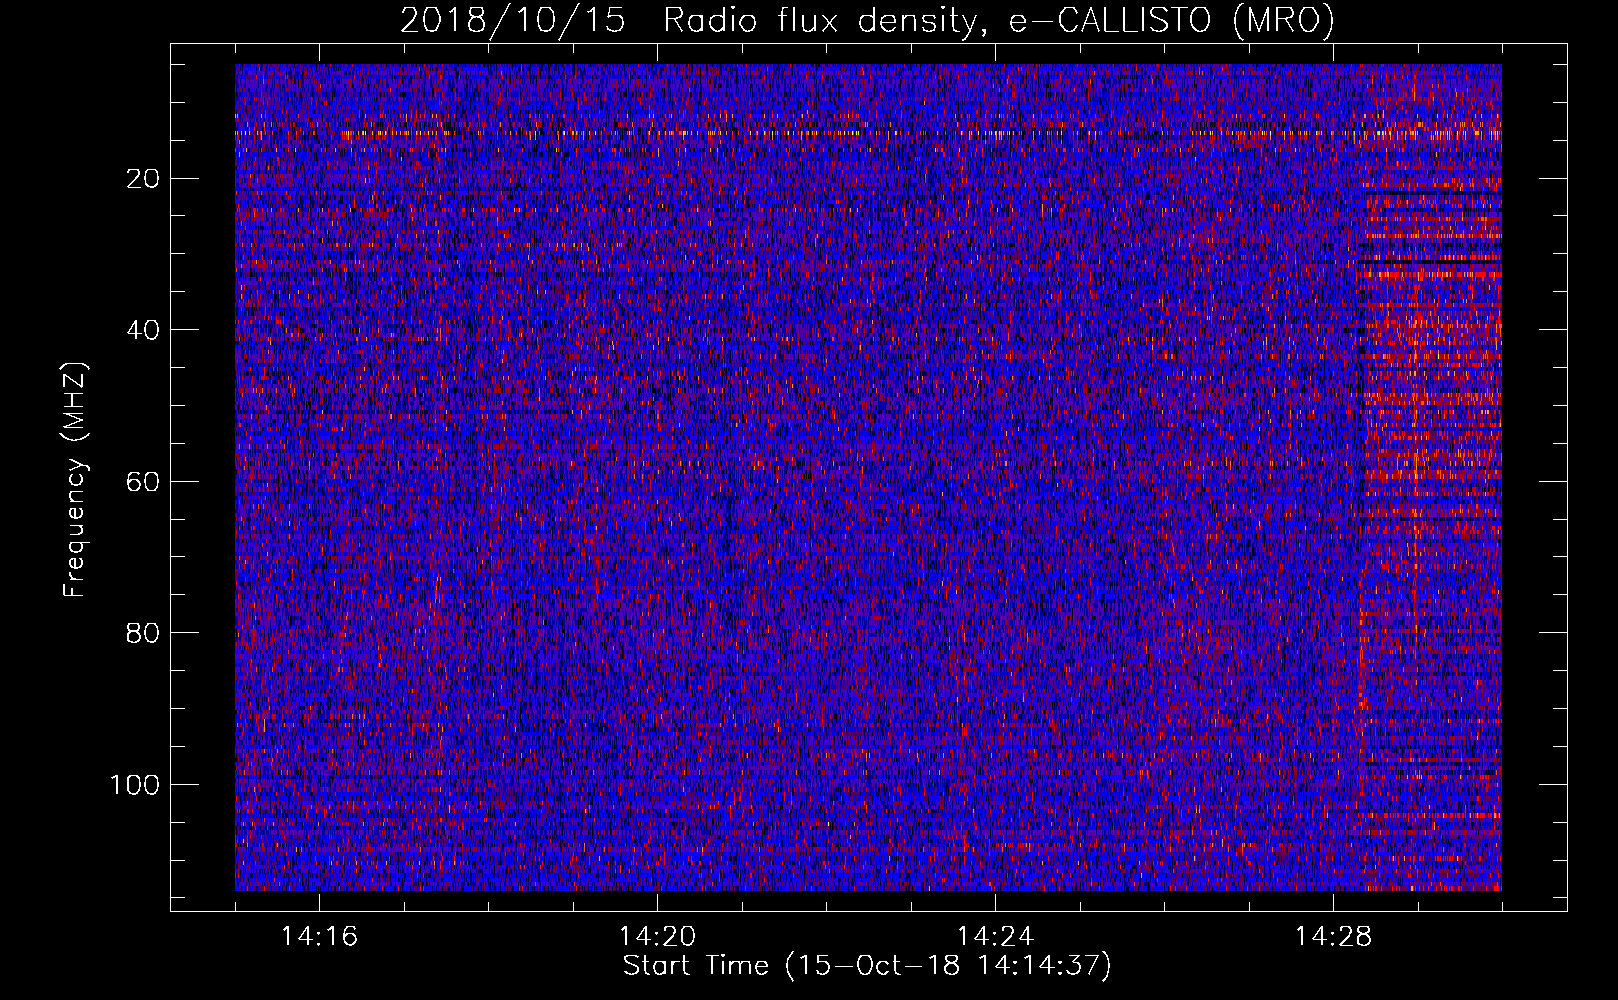
Task: Click the time tick label '14:16'
Action: [319, 937]
